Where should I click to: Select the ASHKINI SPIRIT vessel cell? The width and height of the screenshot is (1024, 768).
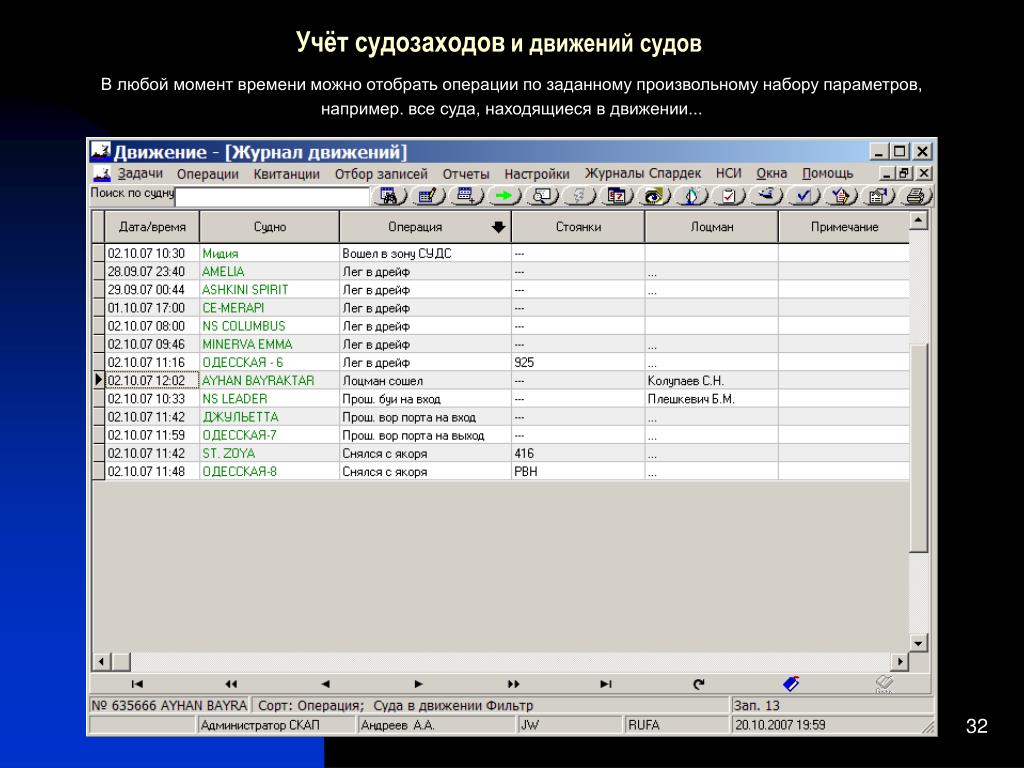coord(269,290)
